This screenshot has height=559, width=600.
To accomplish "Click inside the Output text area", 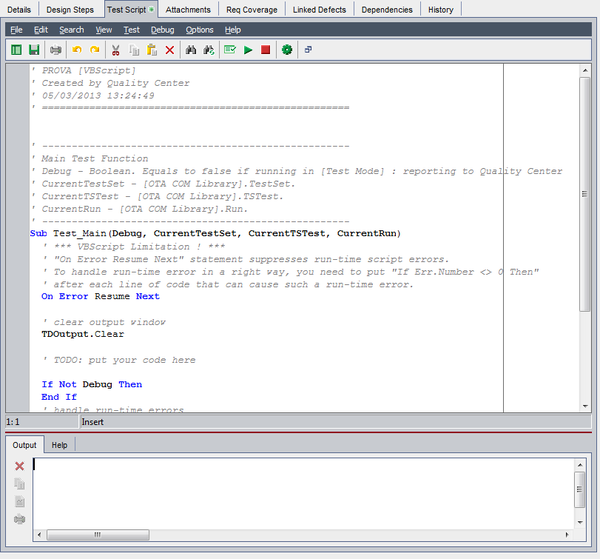I will (304, 494).
